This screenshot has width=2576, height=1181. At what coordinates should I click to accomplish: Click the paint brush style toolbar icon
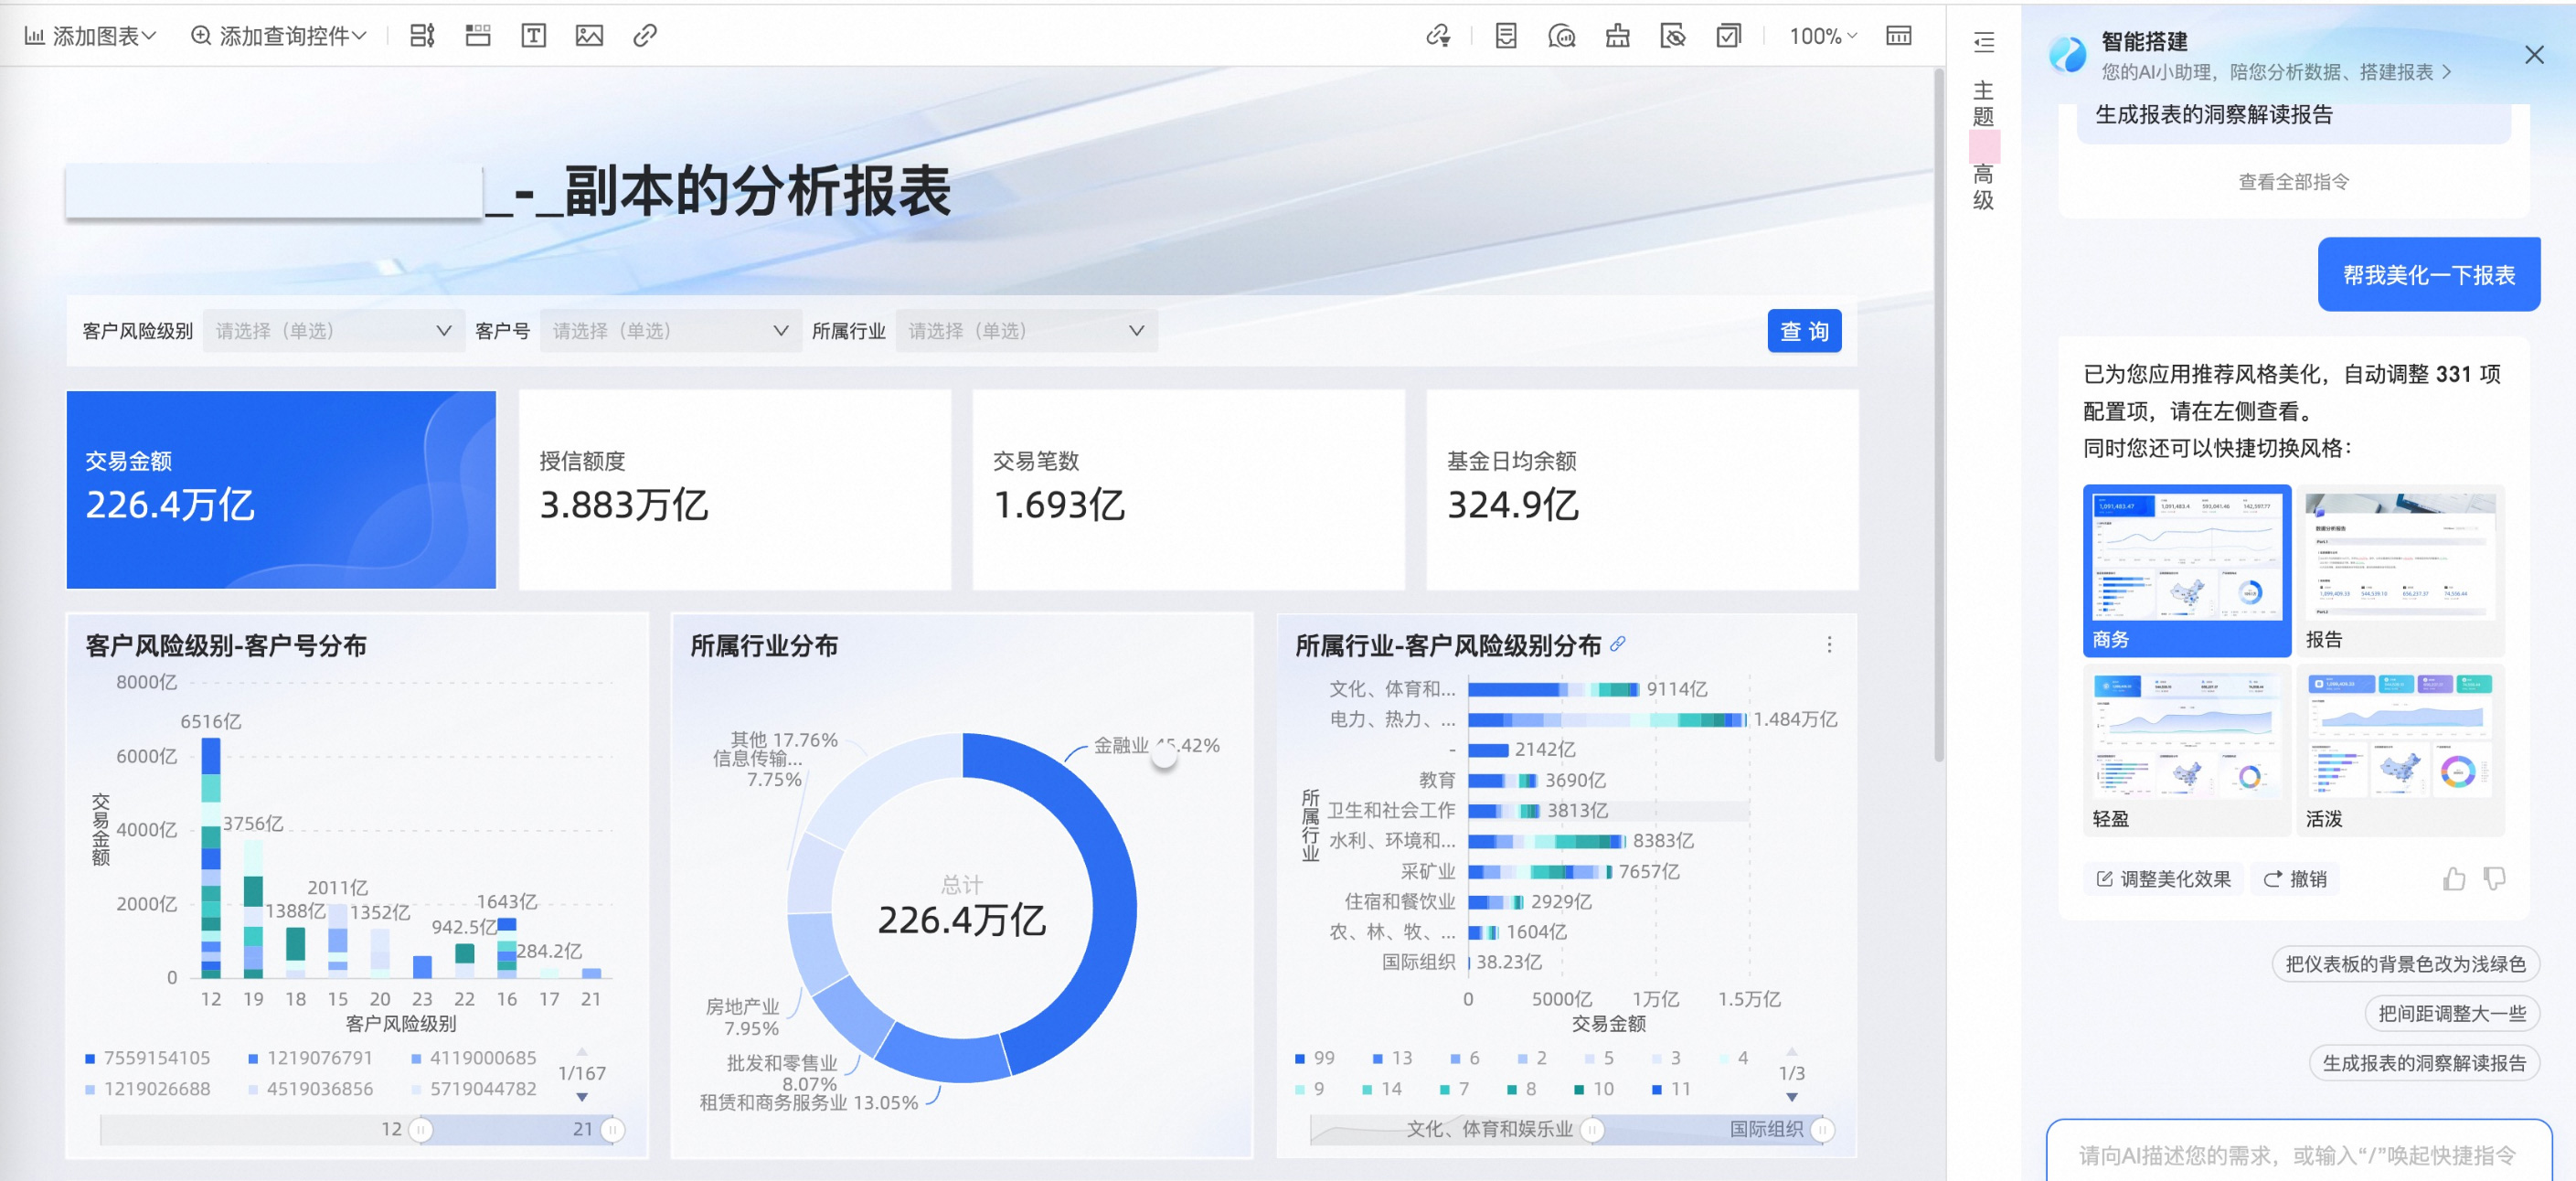1617,36
